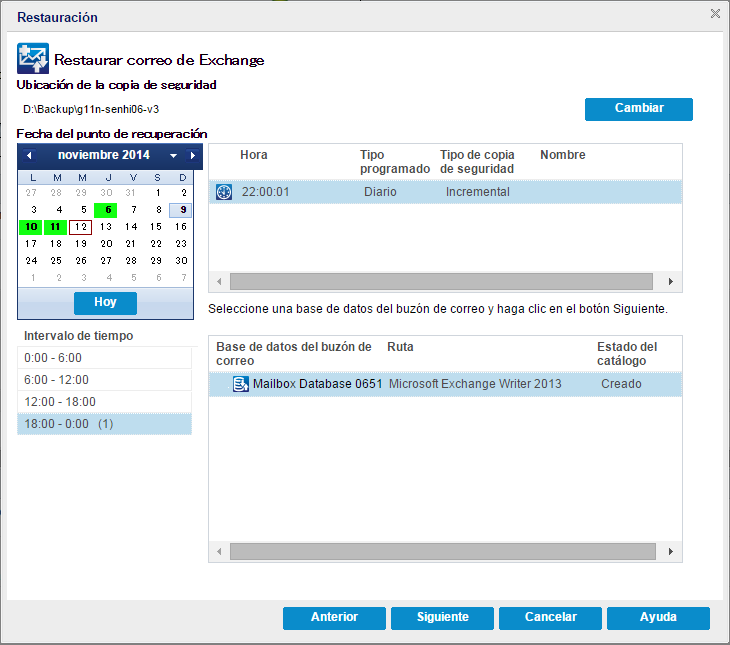Go to previous month in calendar

click(29, 156)
